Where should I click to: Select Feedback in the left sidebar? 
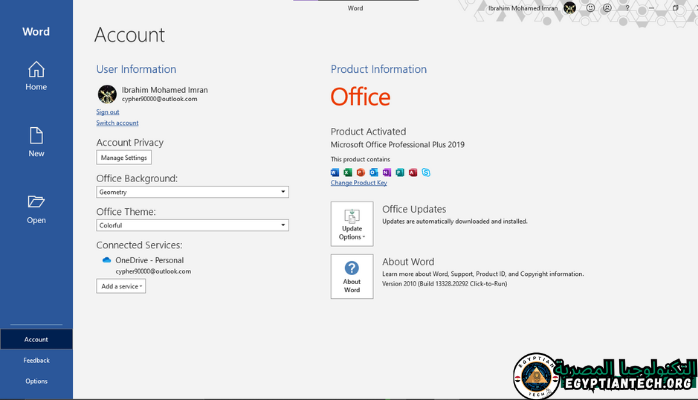pos(36,360)
